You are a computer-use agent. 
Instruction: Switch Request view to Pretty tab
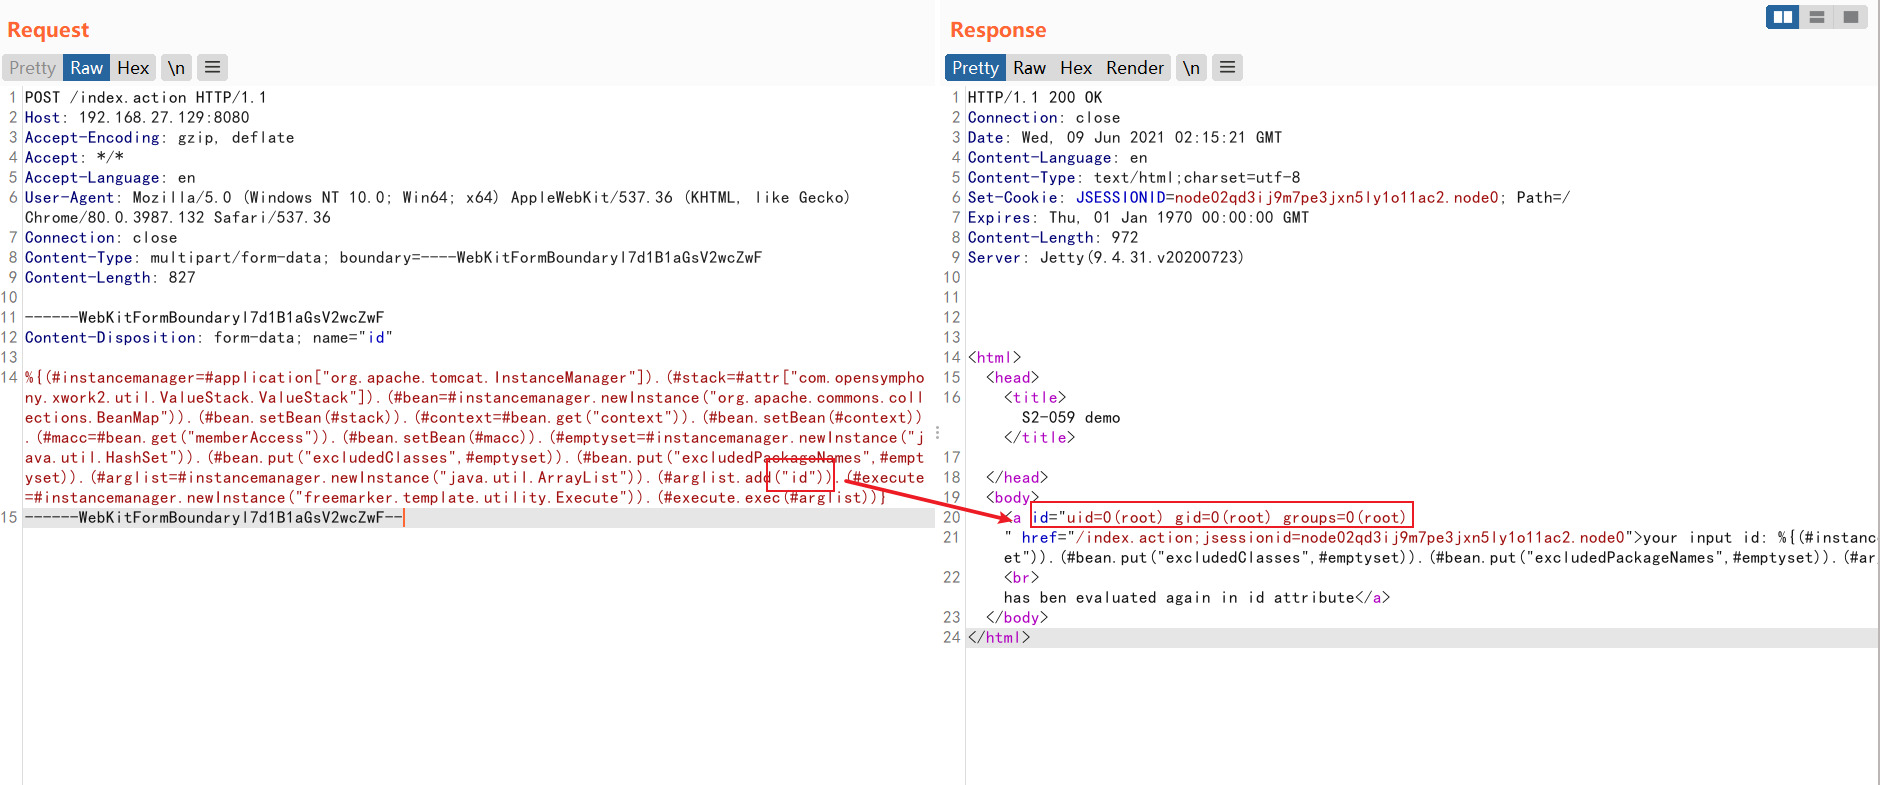32,68
